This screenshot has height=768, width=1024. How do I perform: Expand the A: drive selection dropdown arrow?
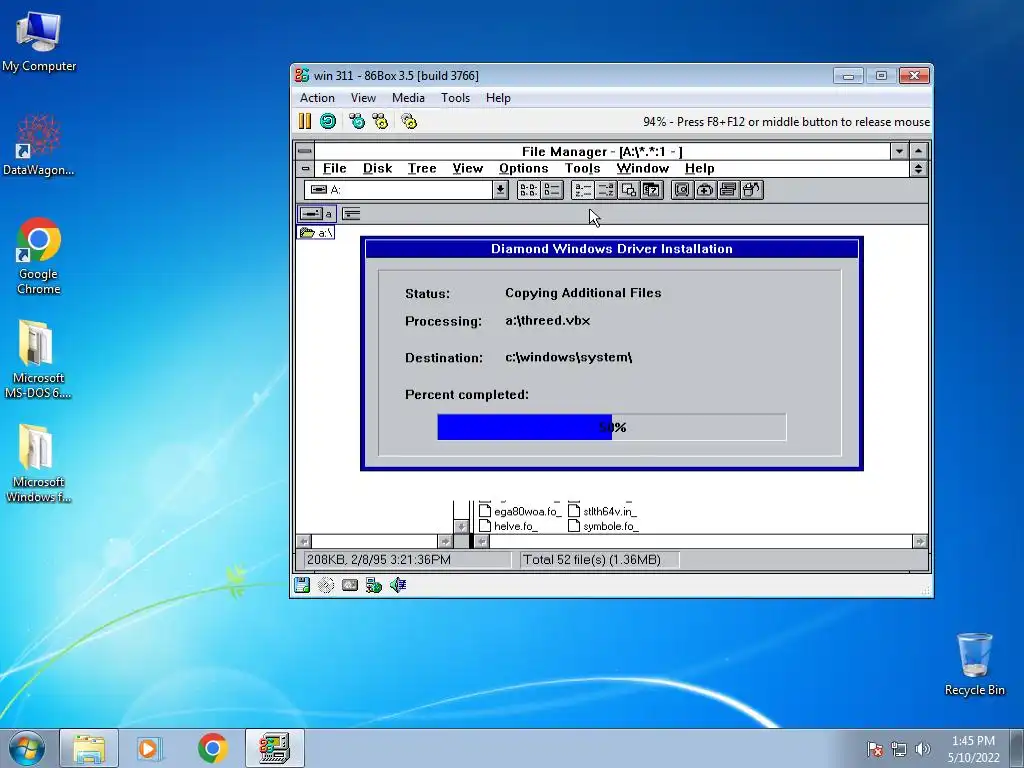tap(500, 190)
